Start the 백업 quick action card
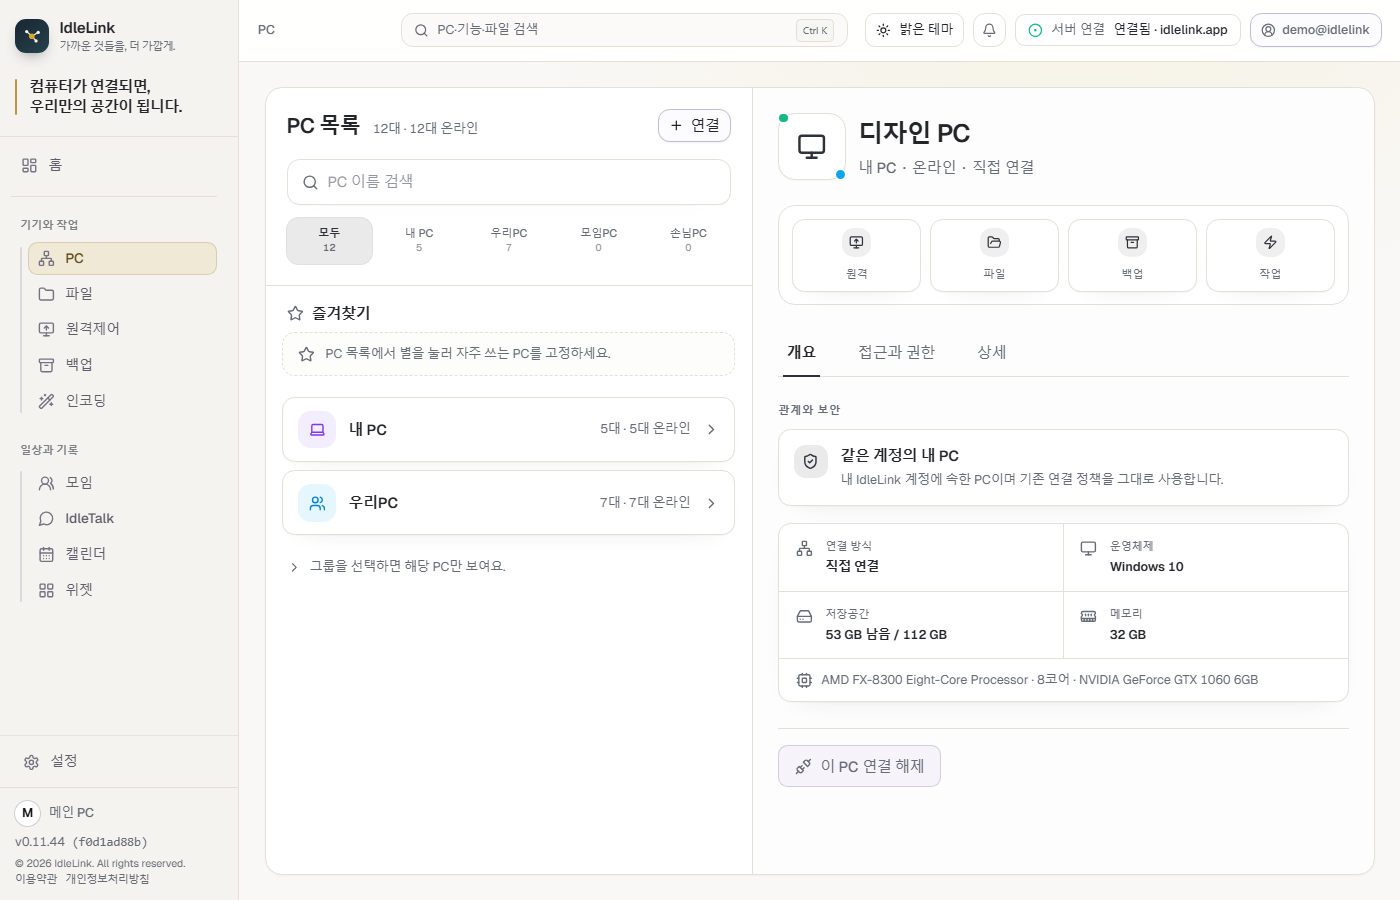The image size is (1400, 900). [1132, 255]
